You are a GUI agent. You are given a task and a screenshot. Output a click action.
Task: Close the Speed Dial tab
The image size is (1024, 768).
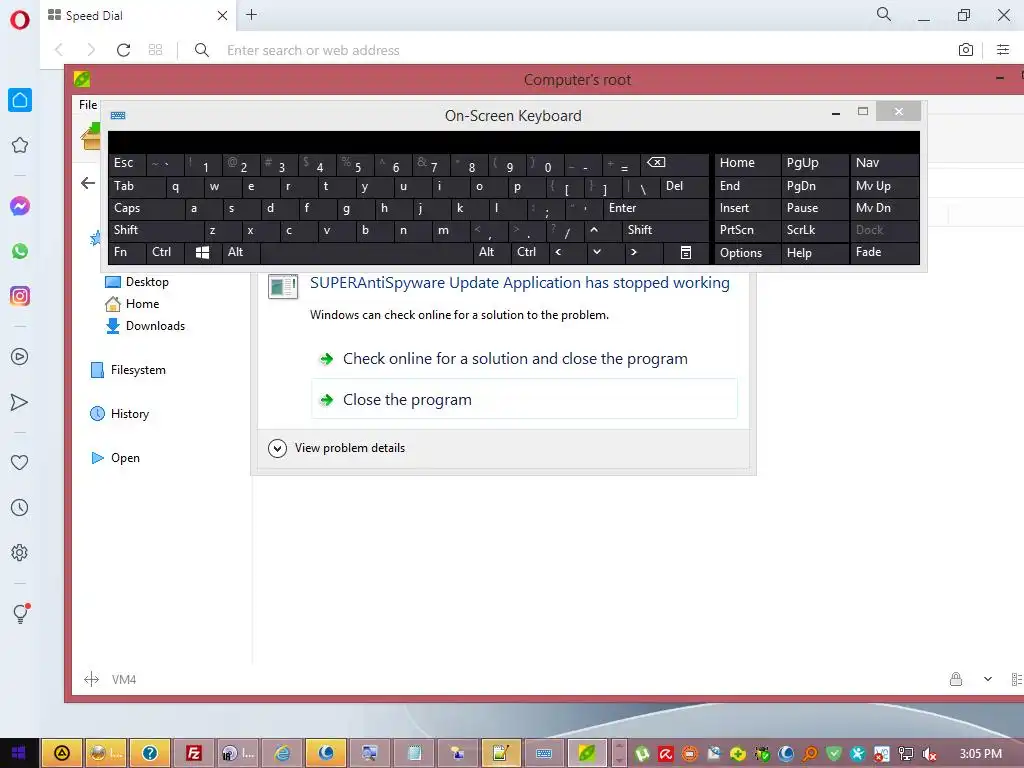point(222,15)
